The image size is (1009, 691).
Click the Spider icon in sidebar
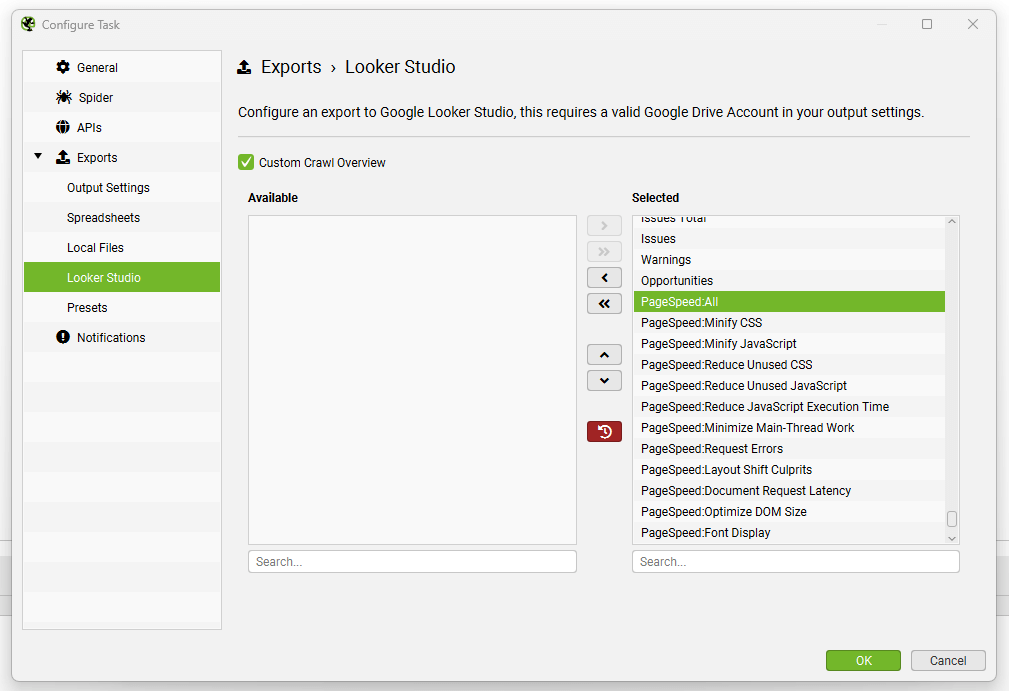click(x=63, y=97)
